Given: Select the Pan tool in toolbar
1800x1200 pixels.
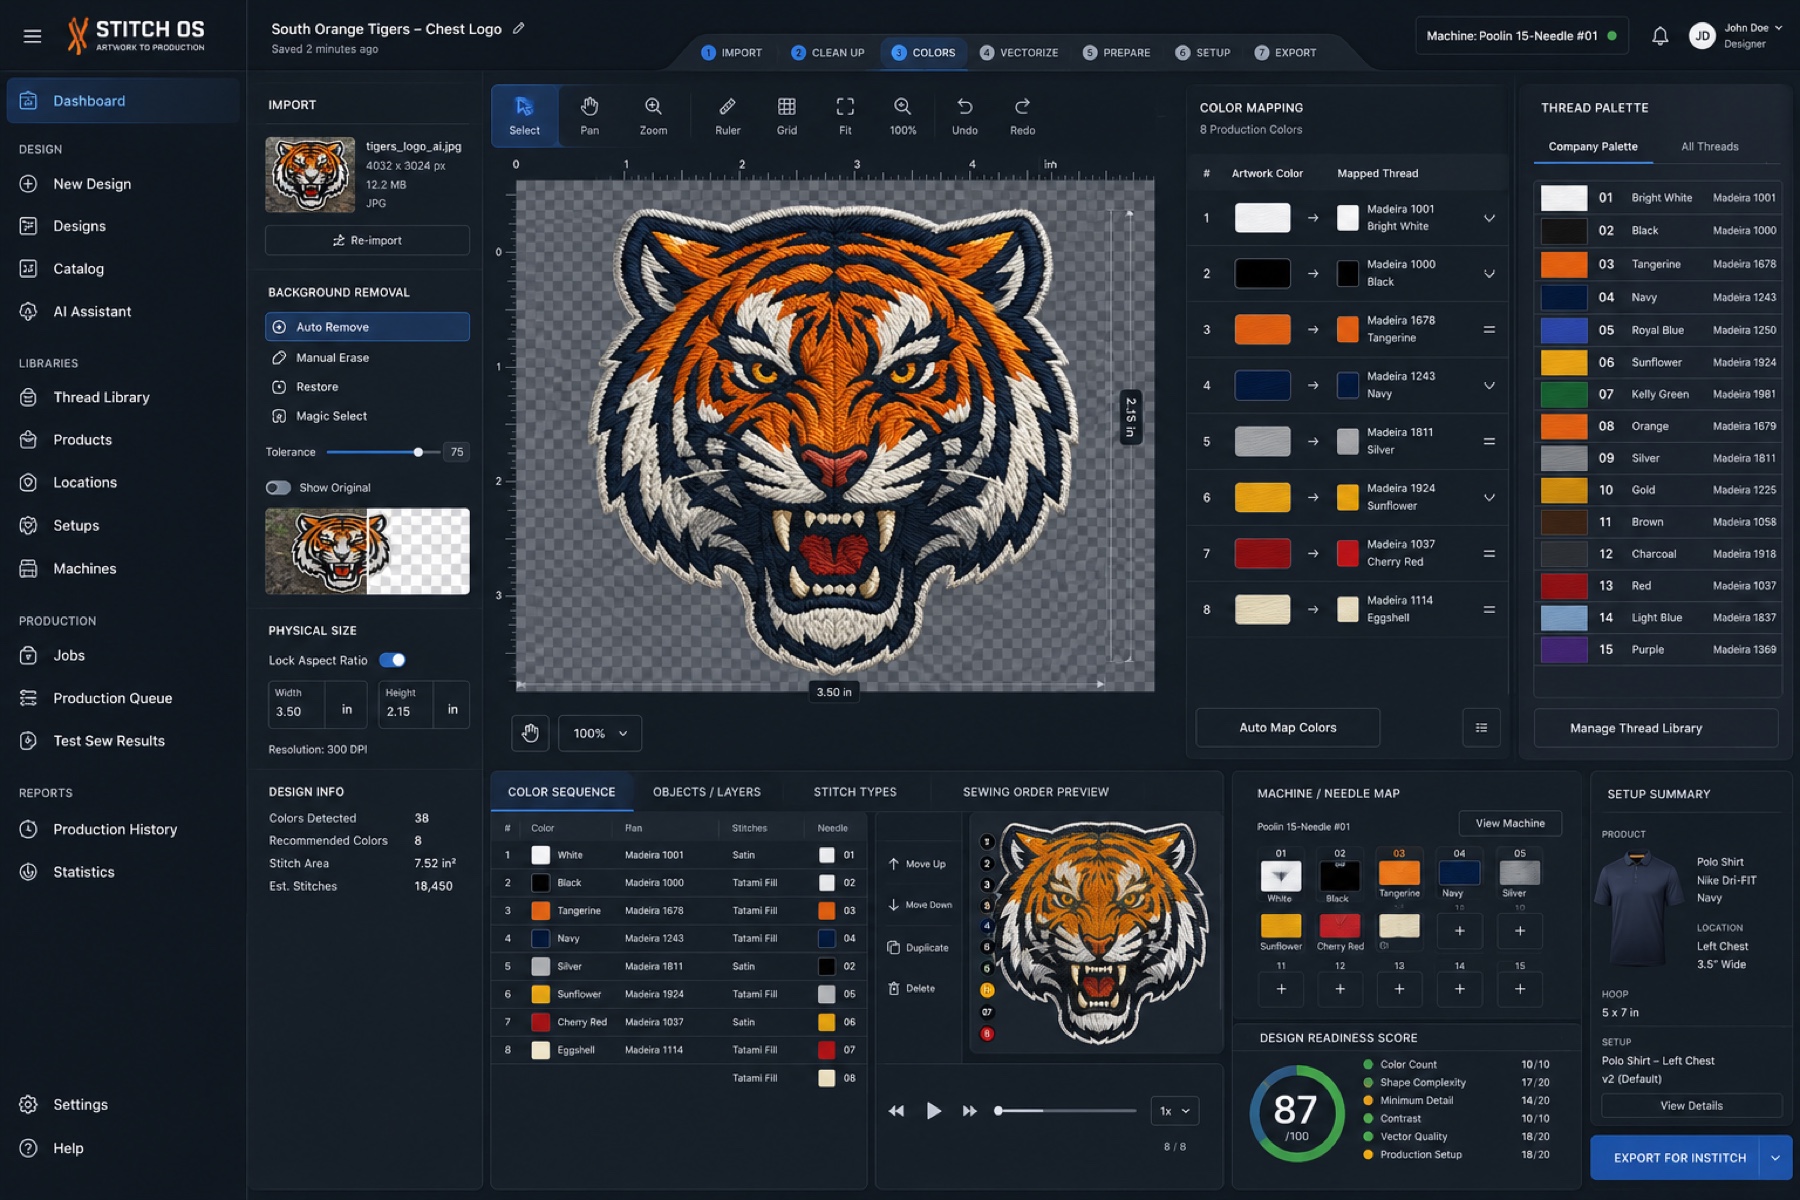Looking at the screenshot, I should pyautogui.click(x=589, y=116).
